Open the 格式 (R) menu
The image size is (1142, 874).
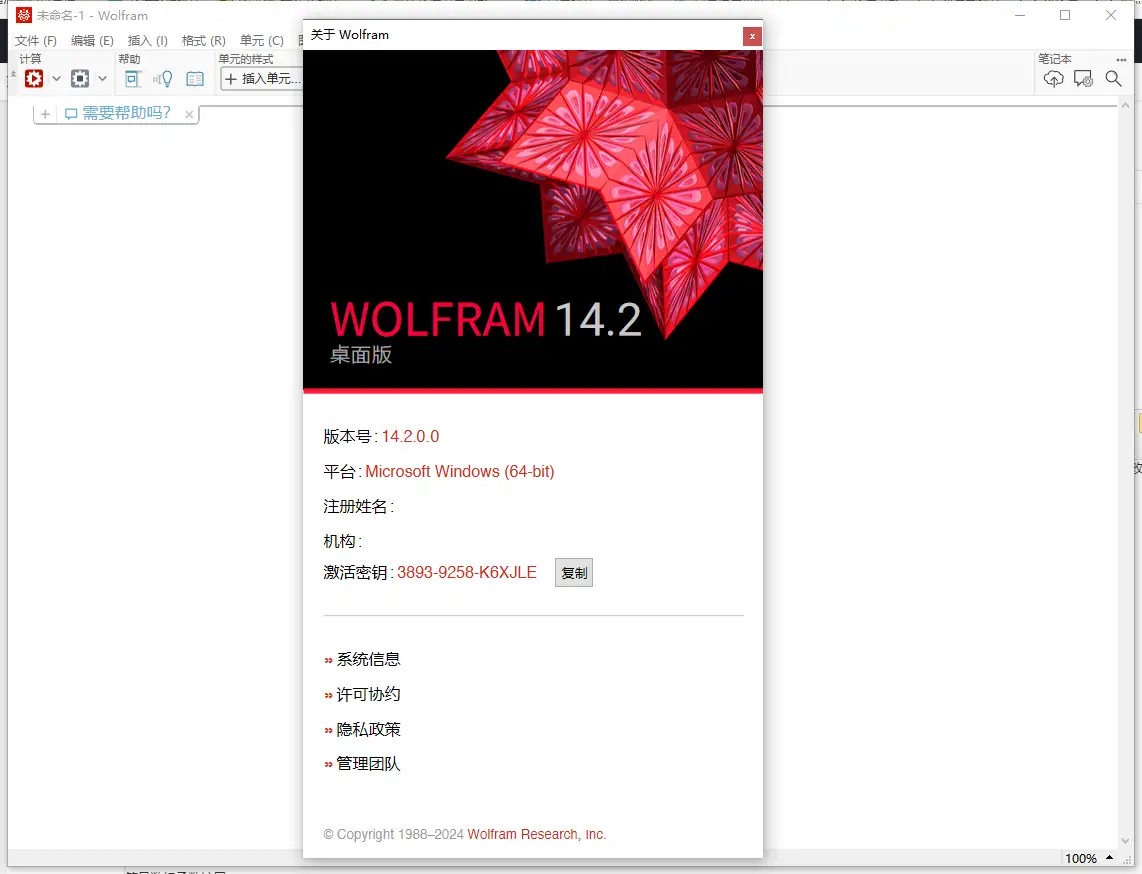click(204, 41)
